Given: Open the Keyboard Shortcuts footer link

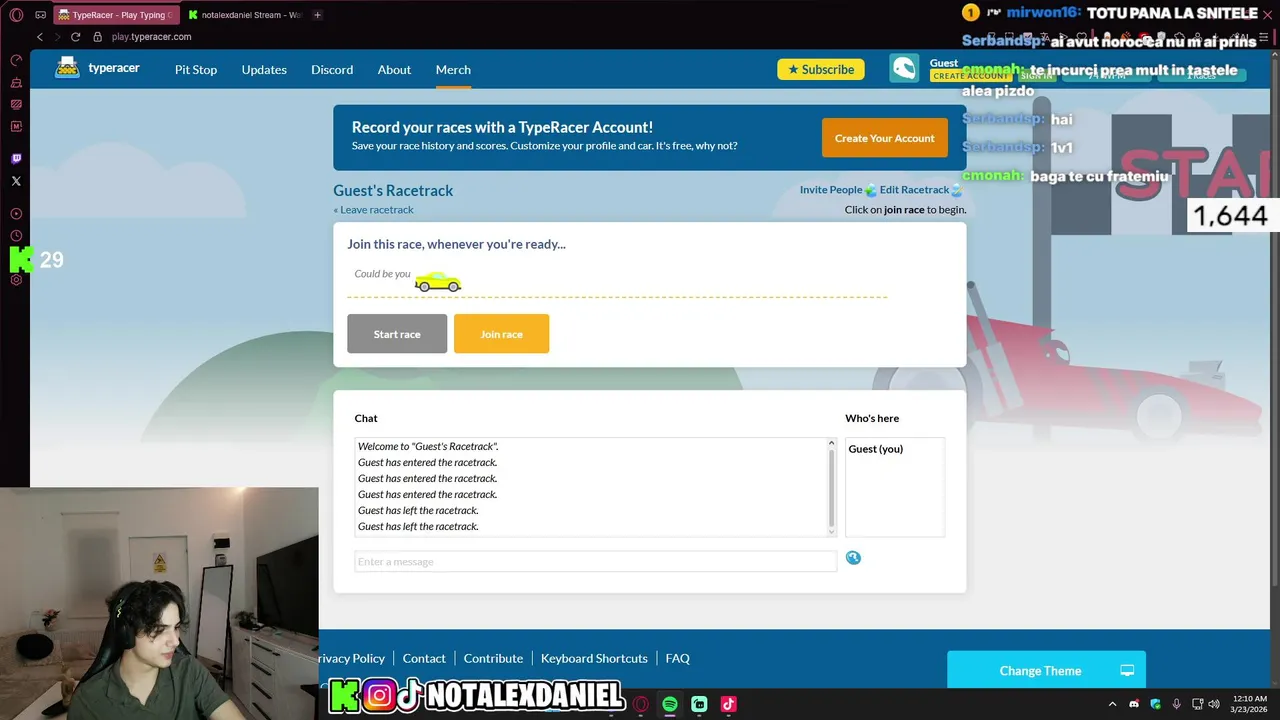Looking at the screenshot, I should (x=594, y=658).
